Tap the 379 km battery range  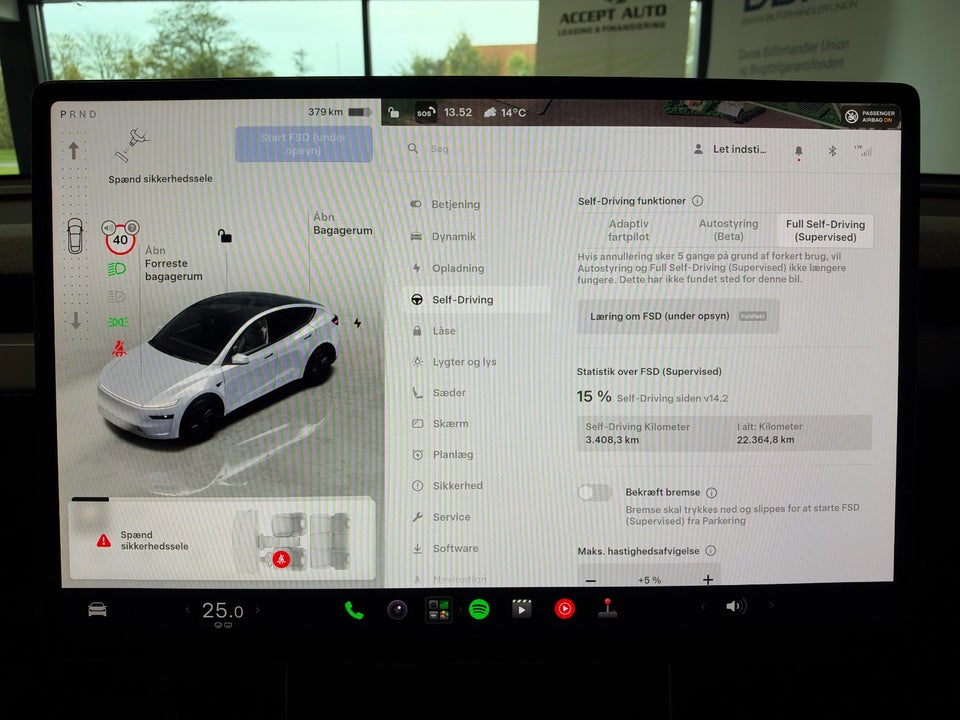tap(339, 112)
